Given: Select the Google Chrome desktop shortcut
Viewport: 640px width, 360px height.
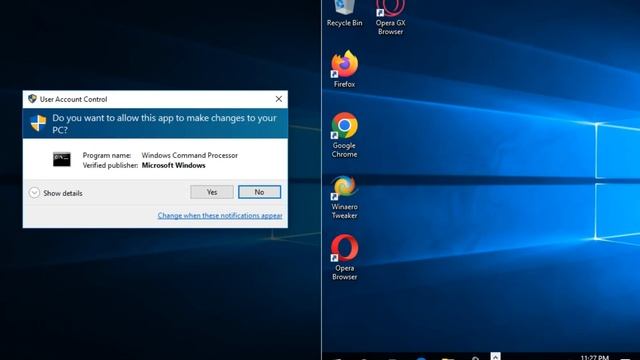Looking at the screenshot, I should click(x=344, y=135).
